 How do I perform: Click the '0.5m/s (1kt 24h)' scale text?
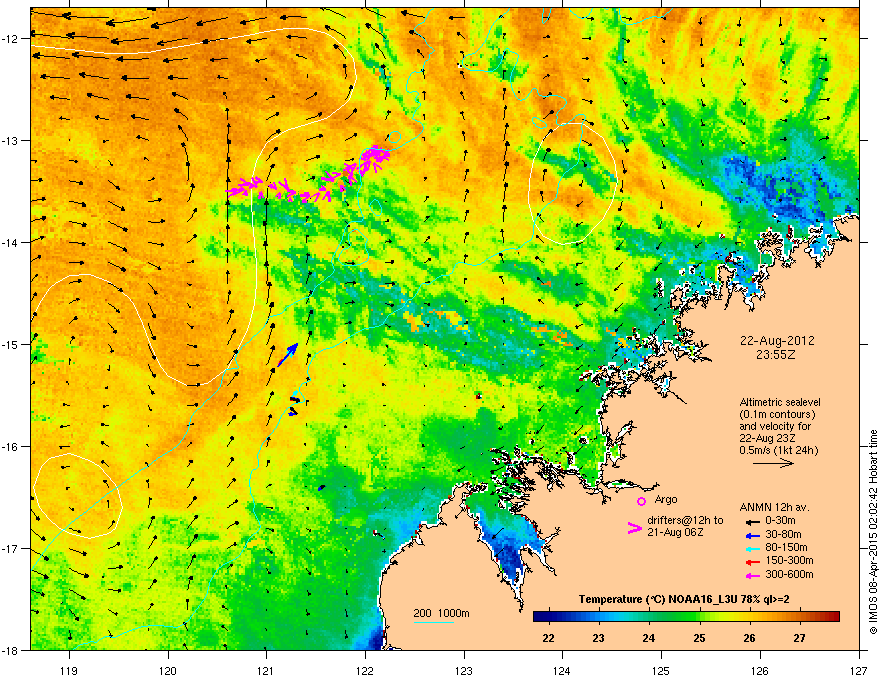[778, 450]
